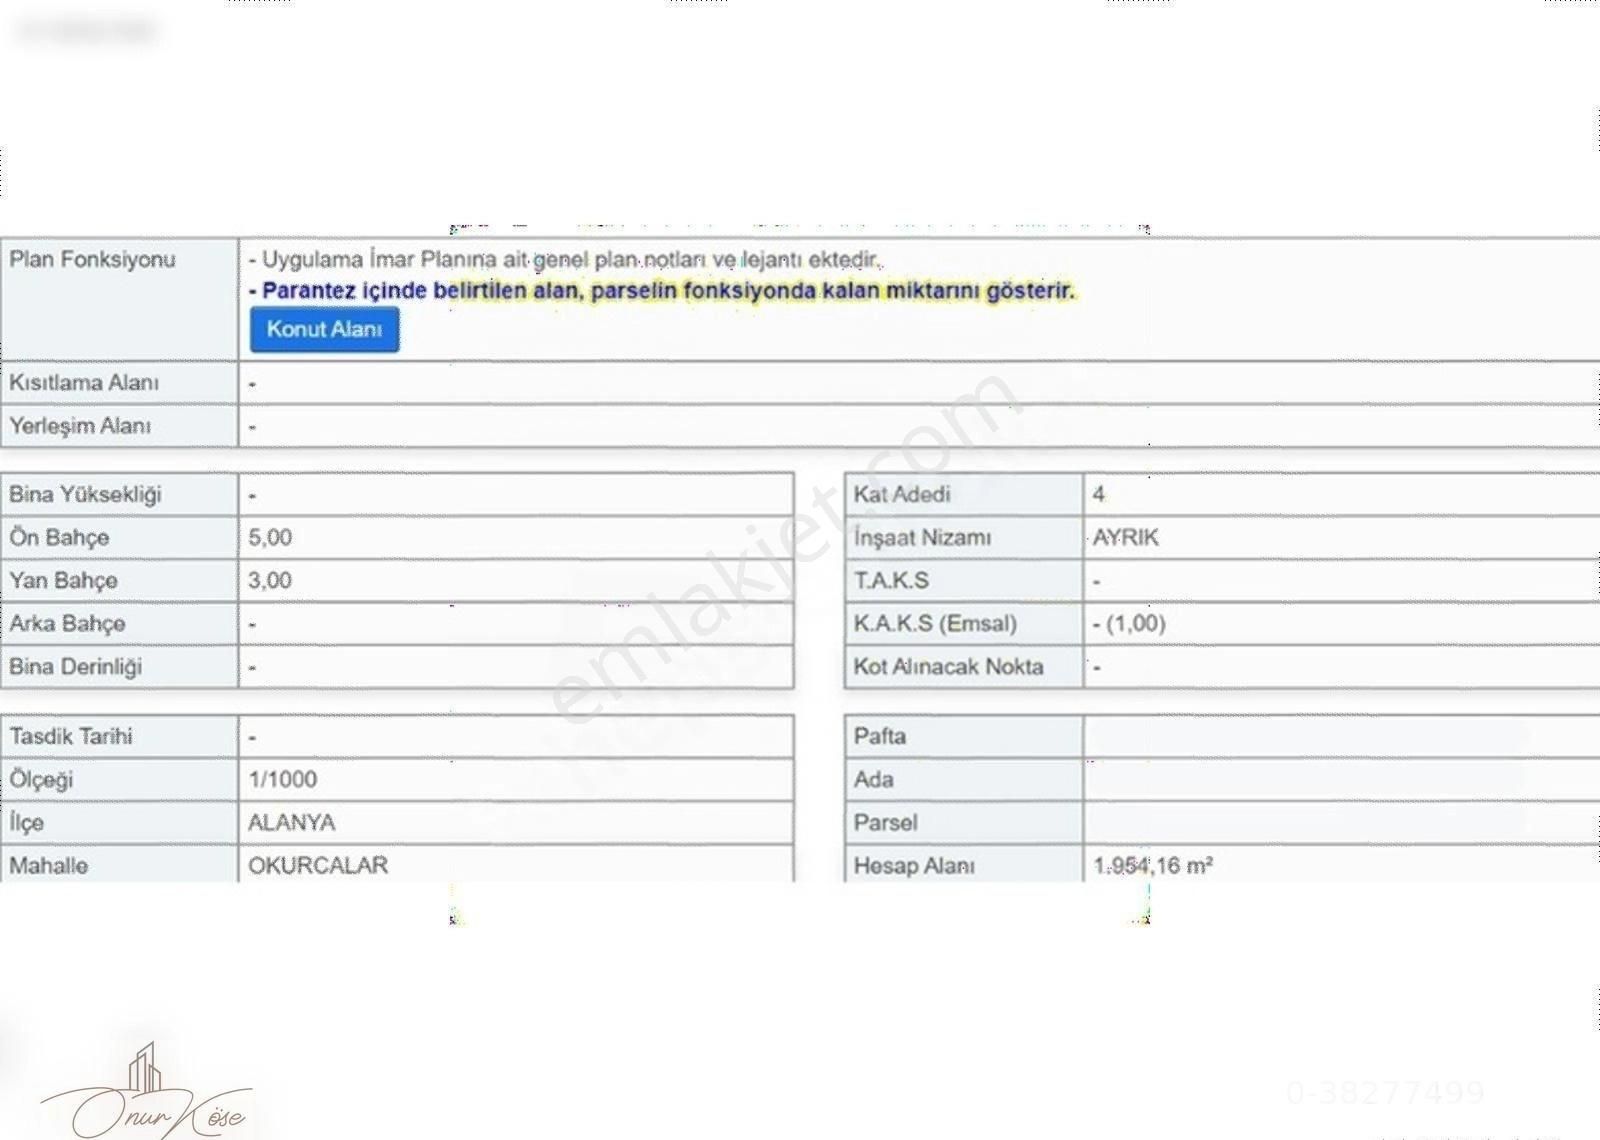Viewport: 1600px width, 1140px height.
Task: Click the Kot Alınacak Nokta label
Action: 948,667
